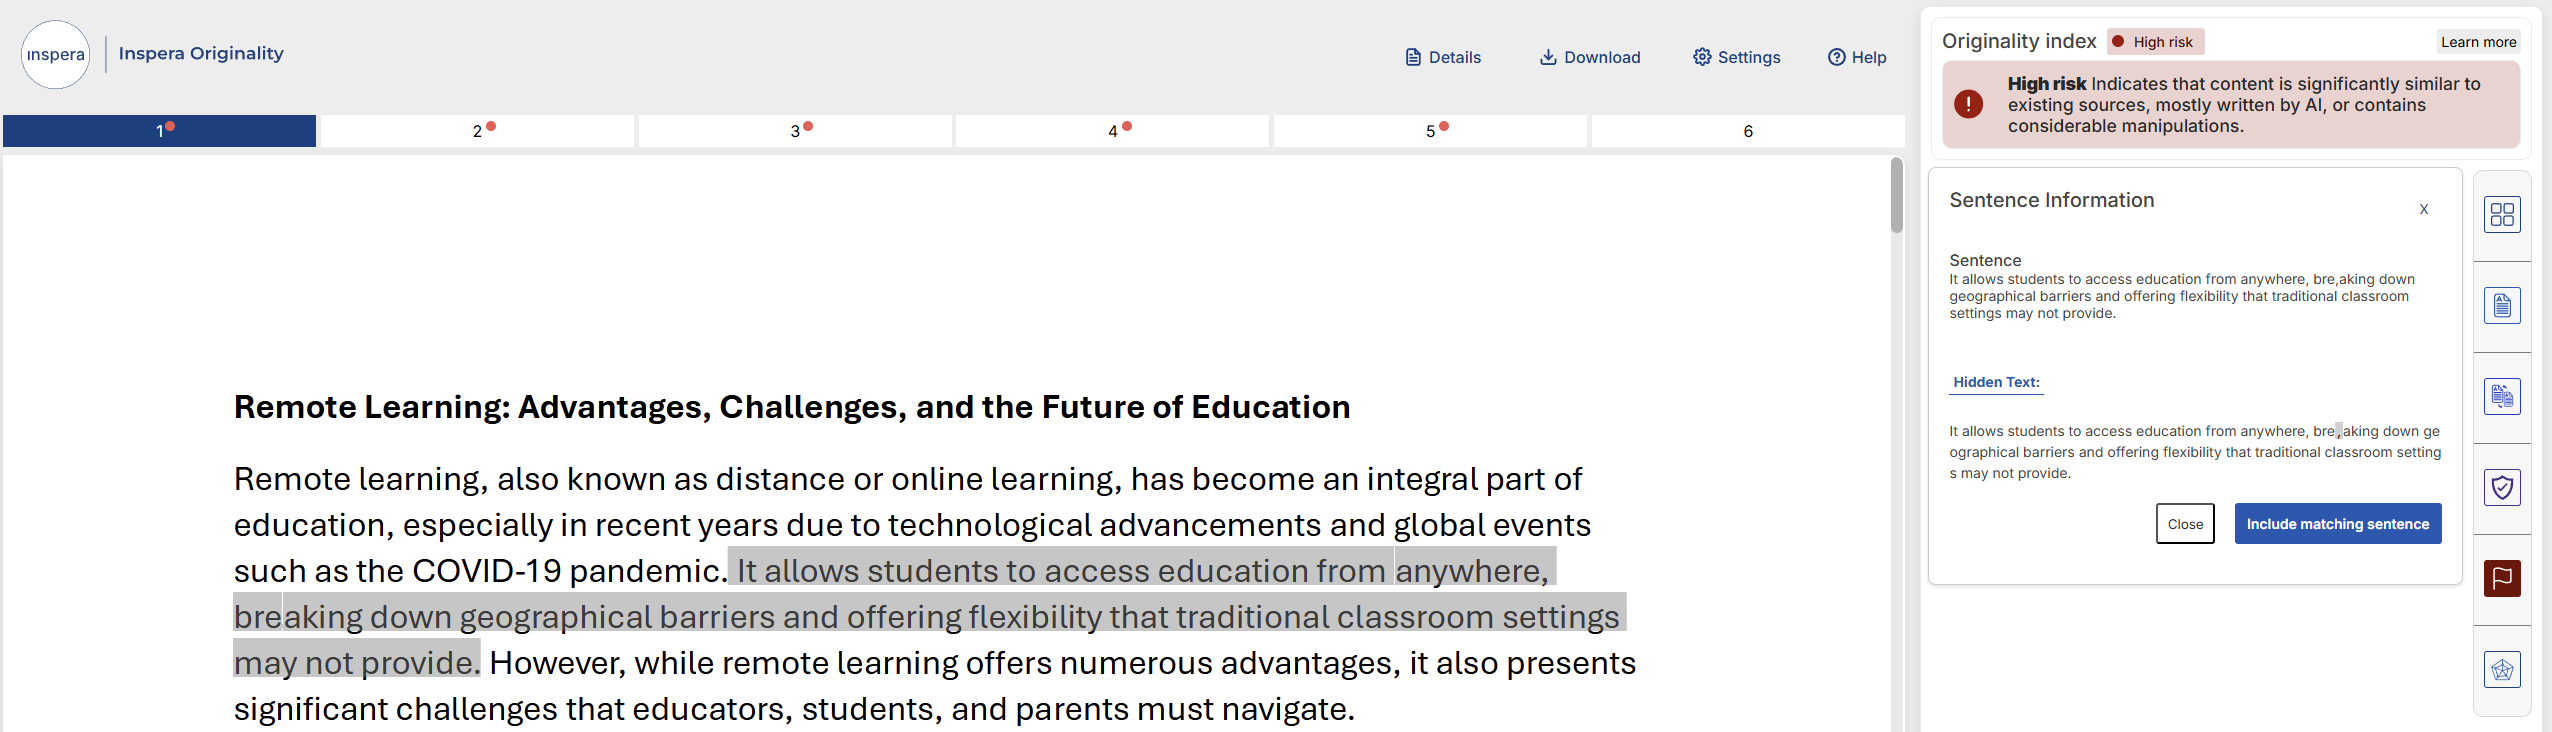Click the Learn more link

pos(2478,42)
